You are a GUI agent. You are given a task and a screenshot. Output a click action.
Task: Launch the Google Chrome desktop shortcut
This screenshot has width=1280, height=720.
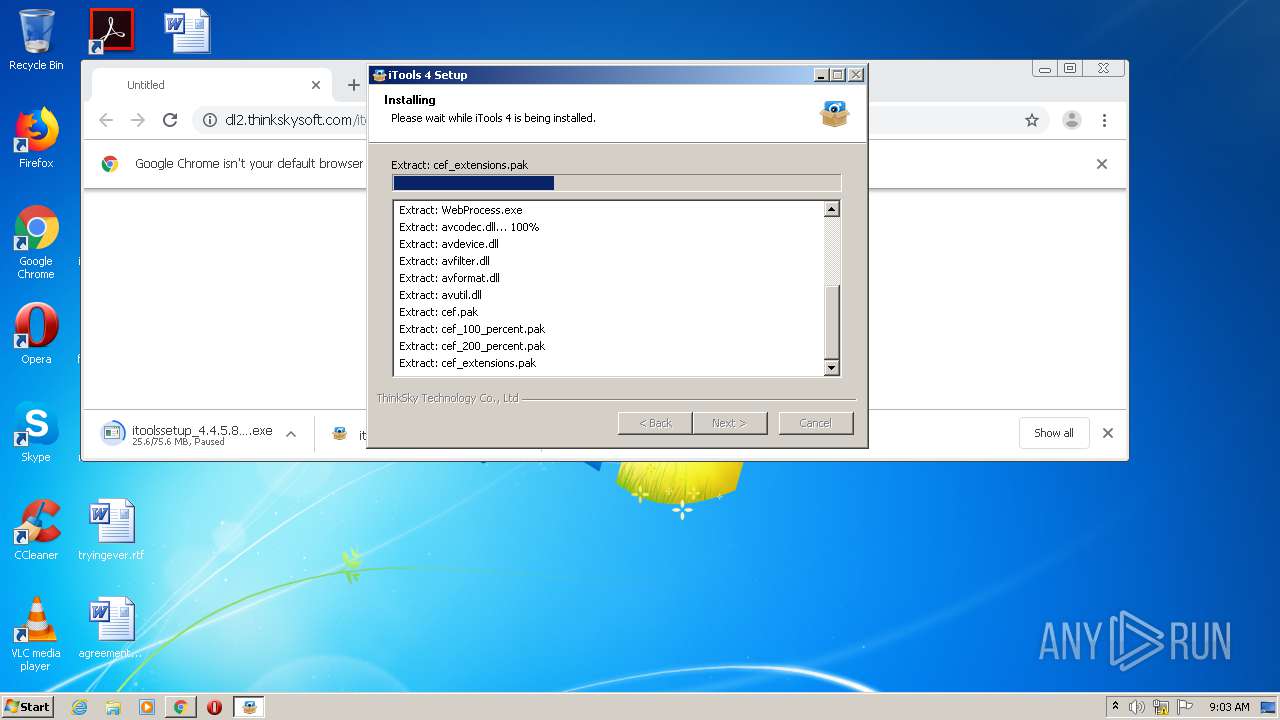(36, 242)
